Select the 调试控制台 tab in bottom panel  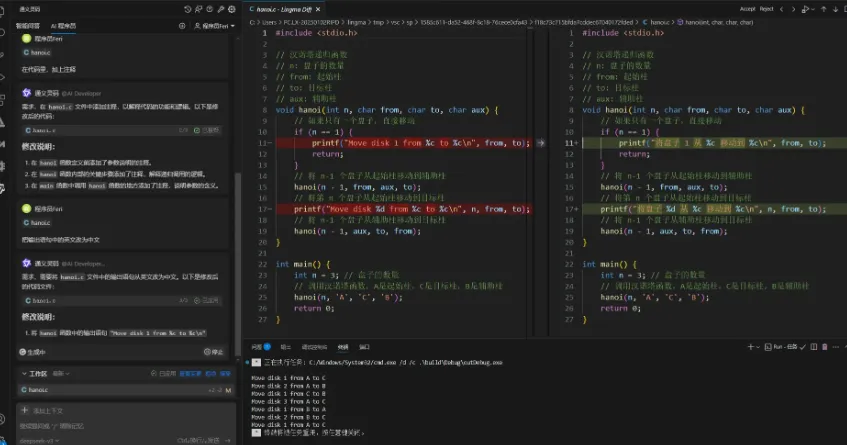point(314,347)
